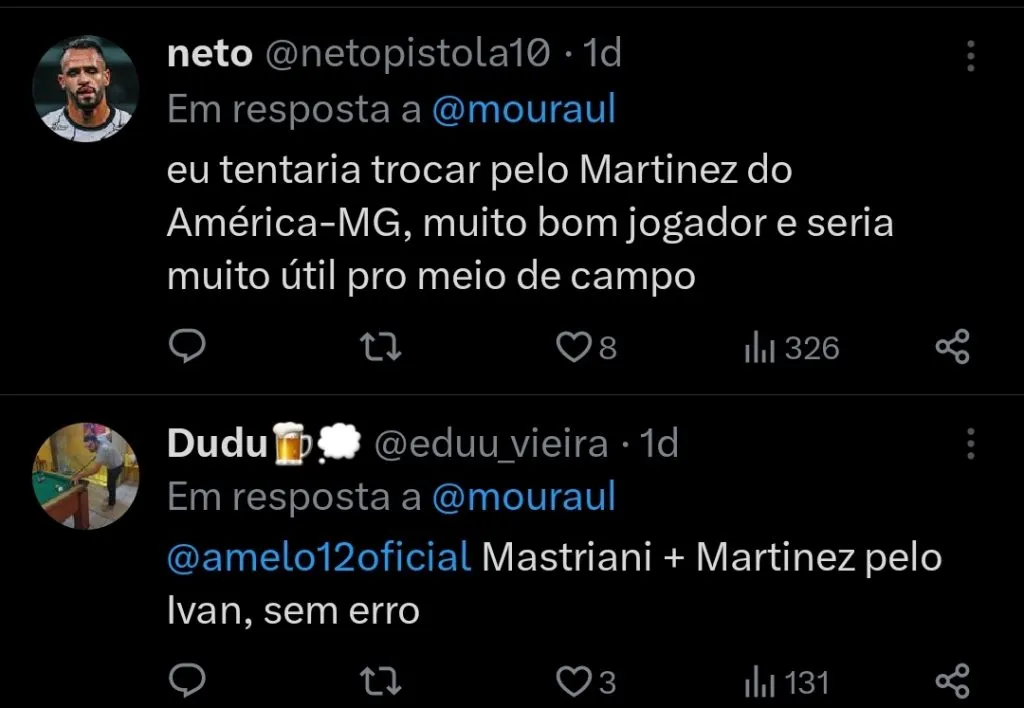Open more options menu on Dudu's tweet
This screenshot has height=708, width=1024.
click(x=969, y=443)
